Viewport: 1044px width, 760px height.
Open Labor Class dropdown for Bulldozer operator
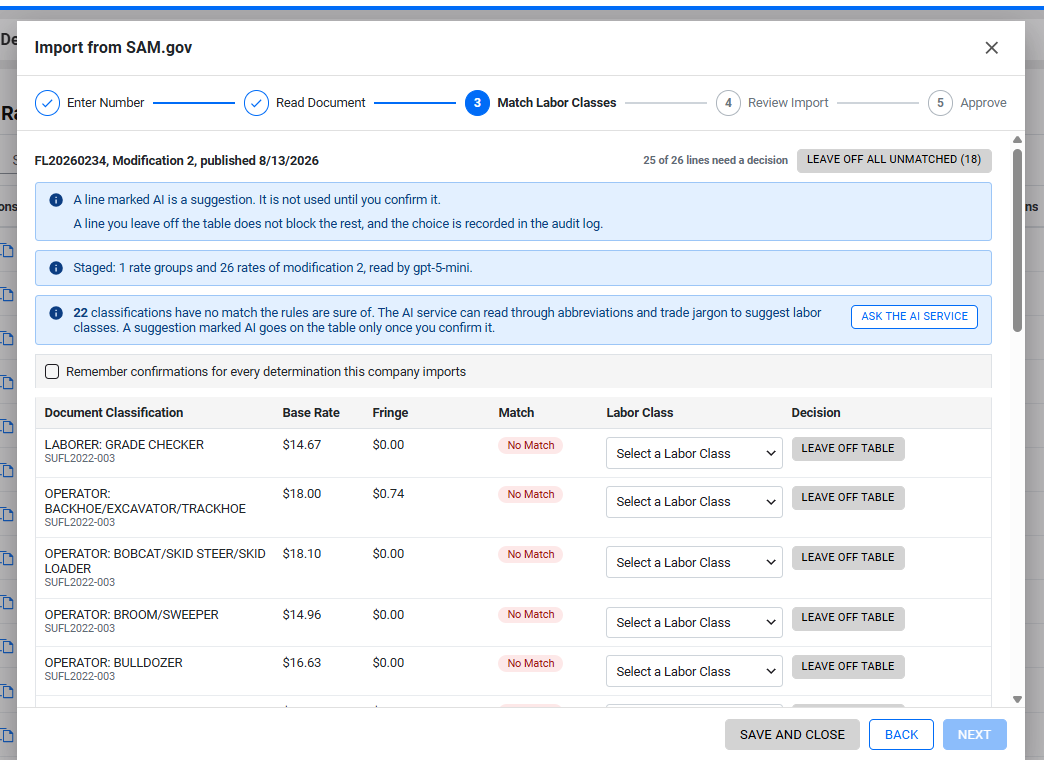pos(694,671)
